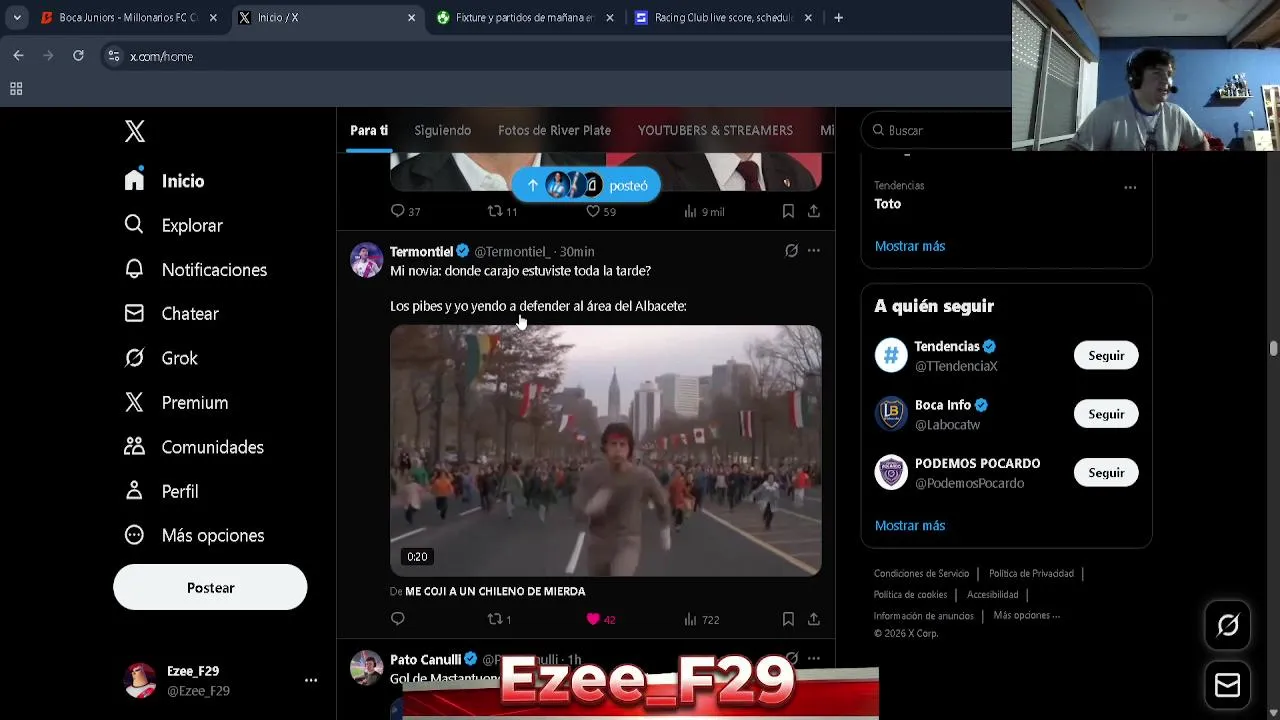Click the new posts 'posteó' pill

[586, 185]
